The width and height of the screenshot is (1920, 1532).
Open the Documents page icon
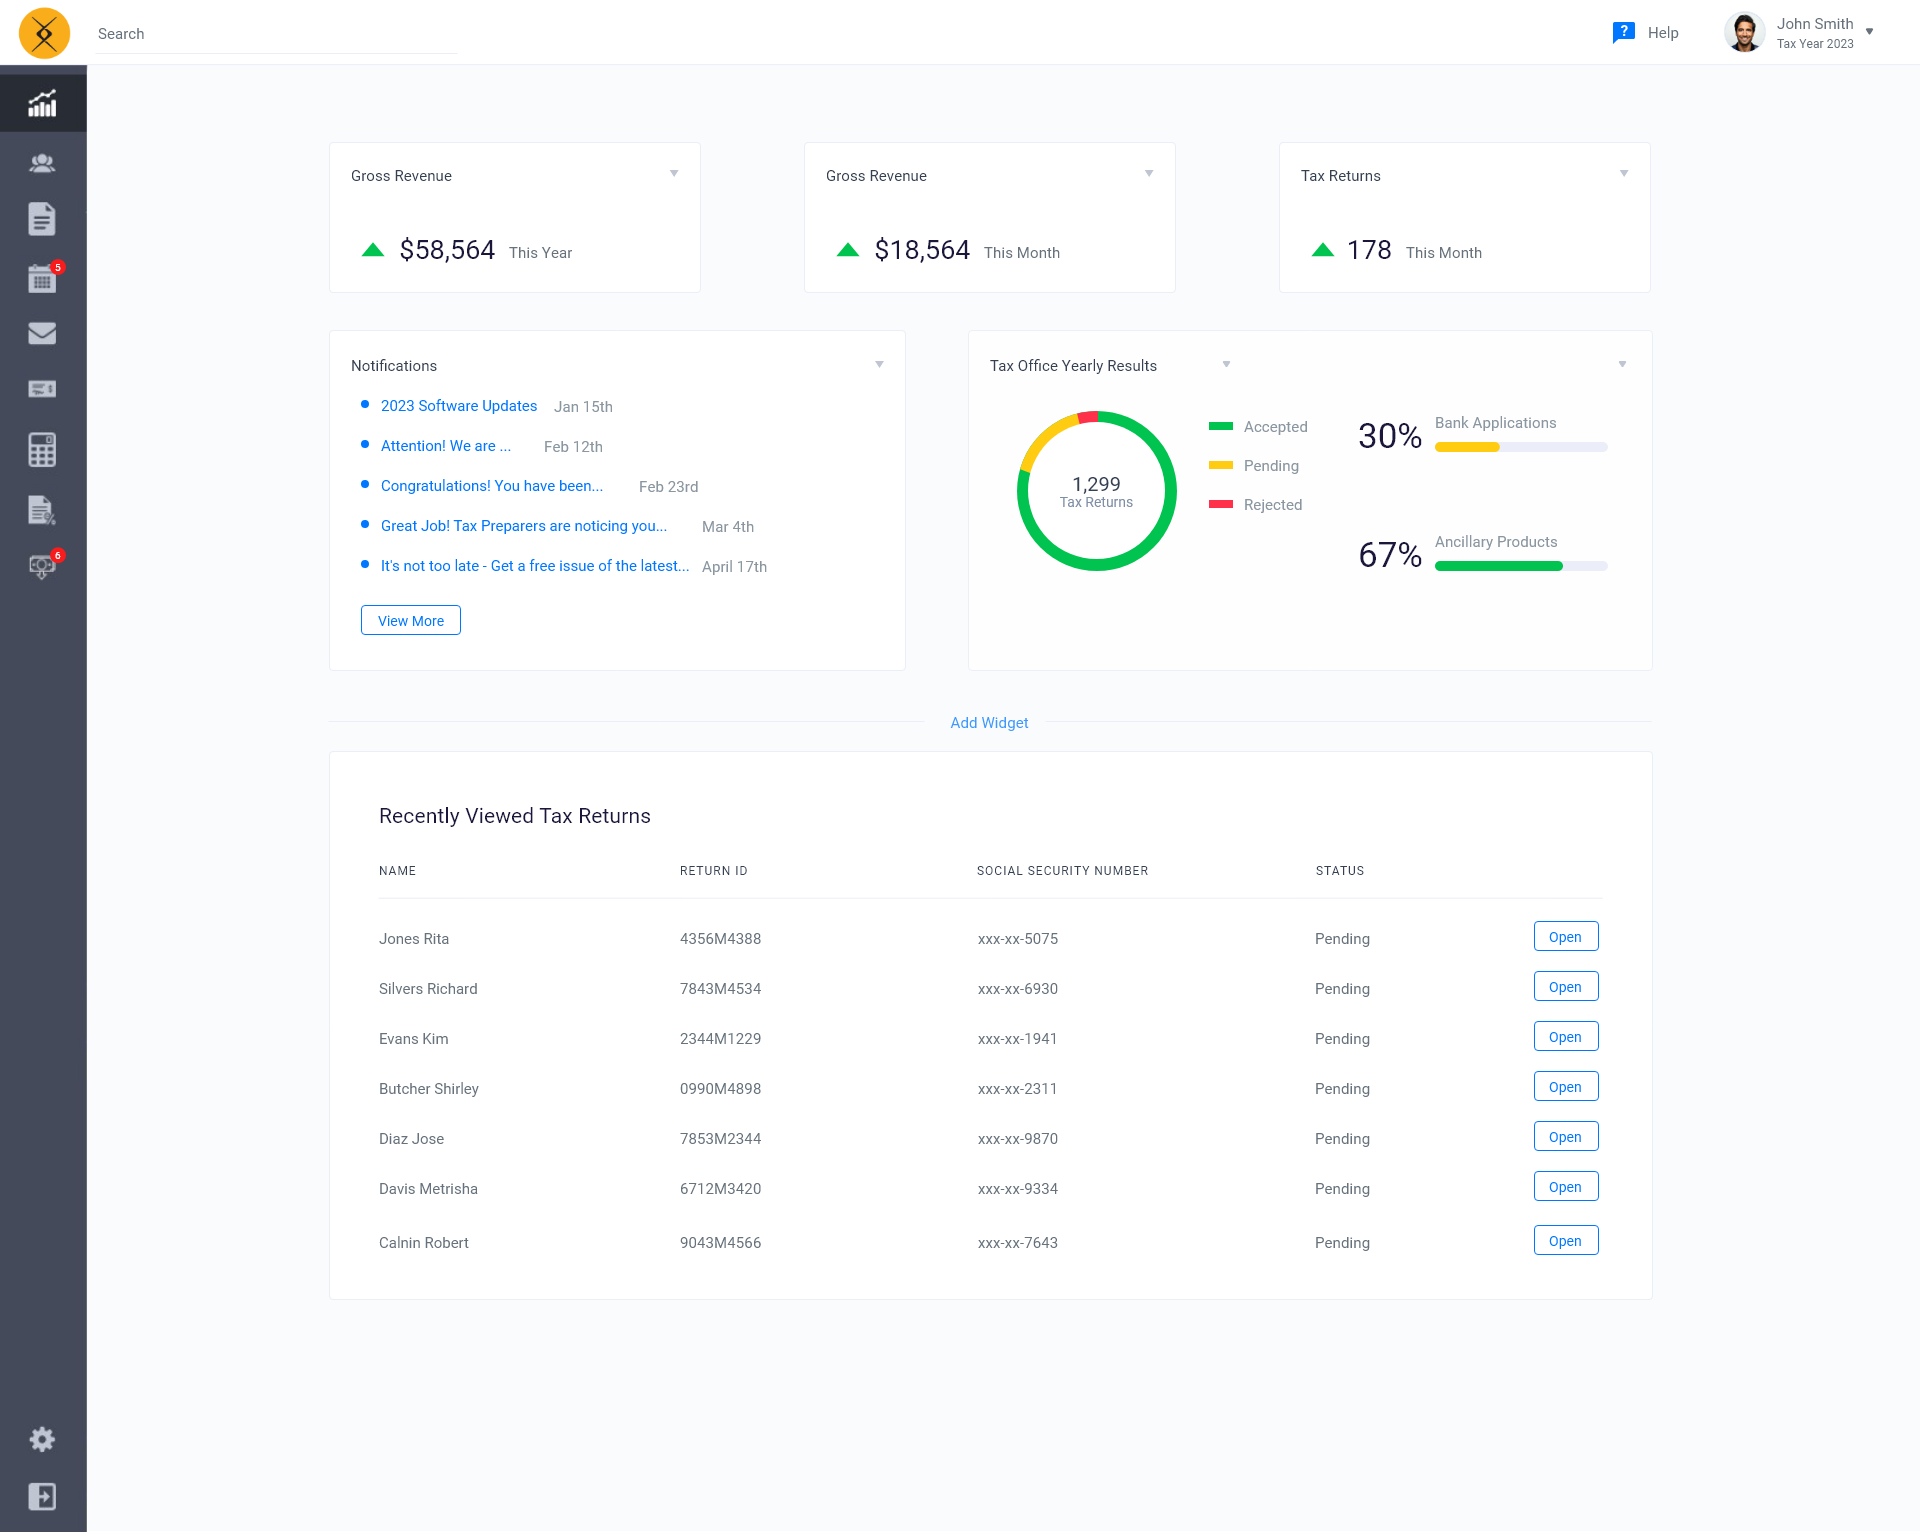[x=43, y=219]
